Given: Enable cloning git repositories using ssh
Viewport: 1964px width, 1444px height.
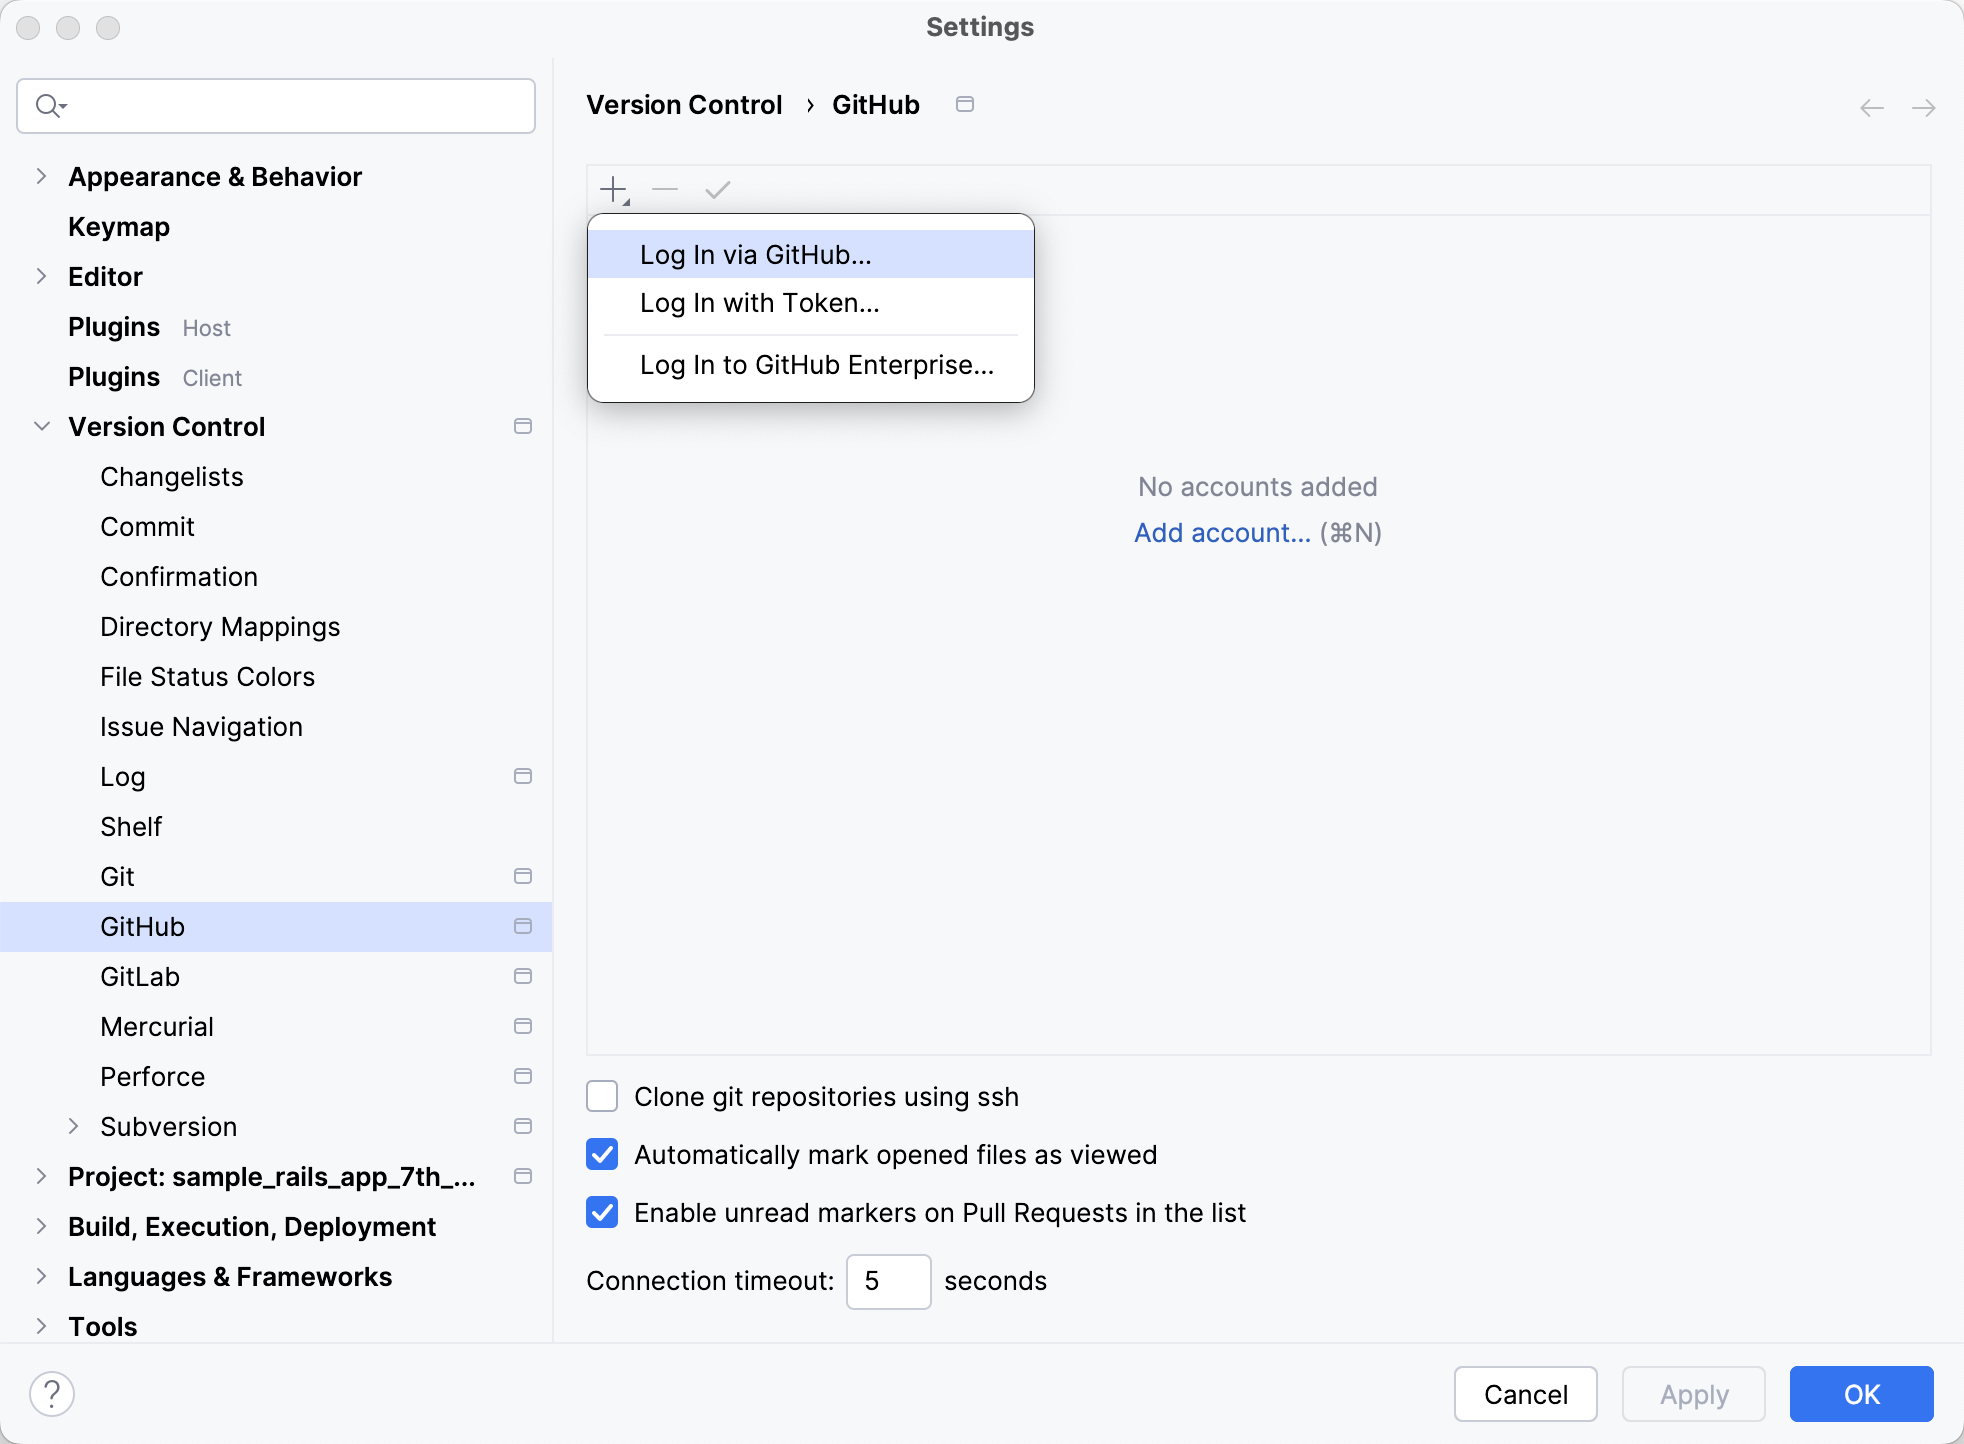Looking at the screenshot, I should click(601, 1096).
